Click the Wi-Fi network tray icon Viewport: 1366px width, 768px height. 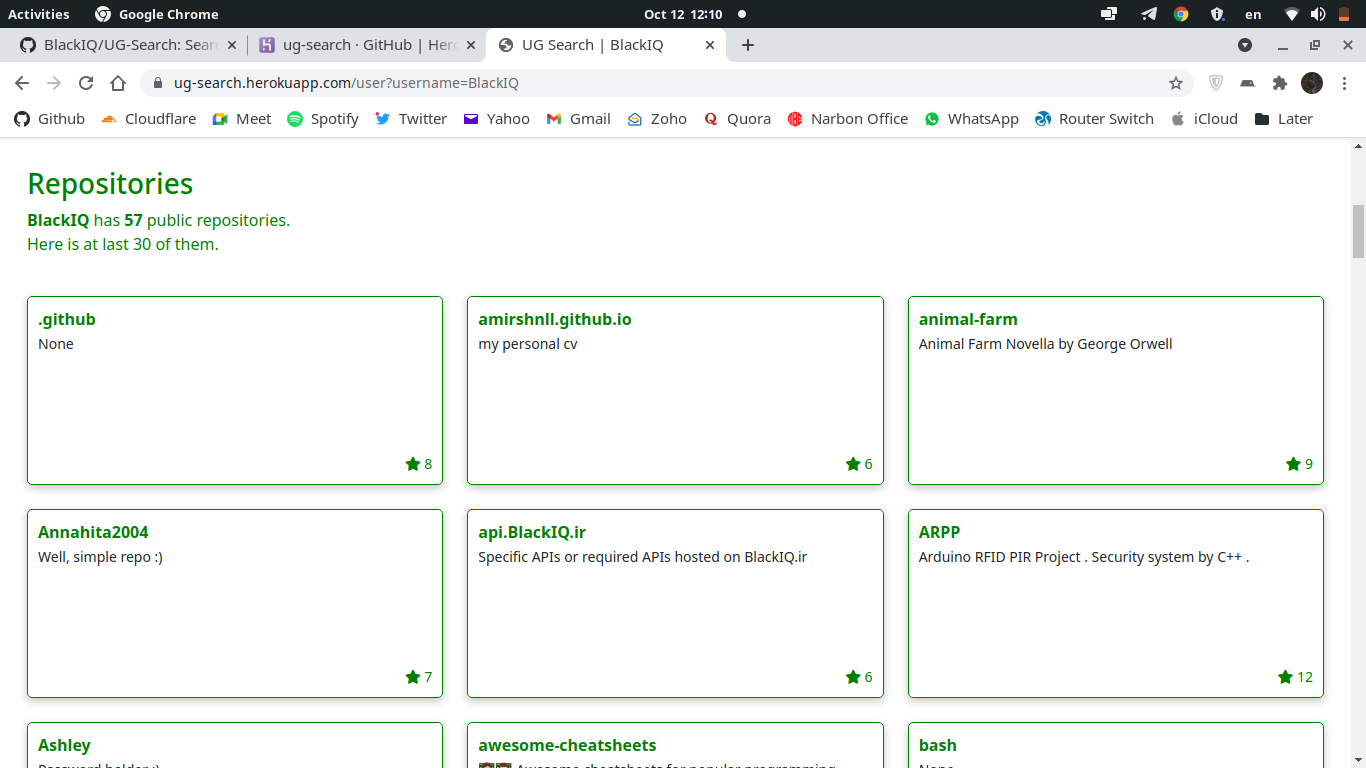tap(1292, 14)
